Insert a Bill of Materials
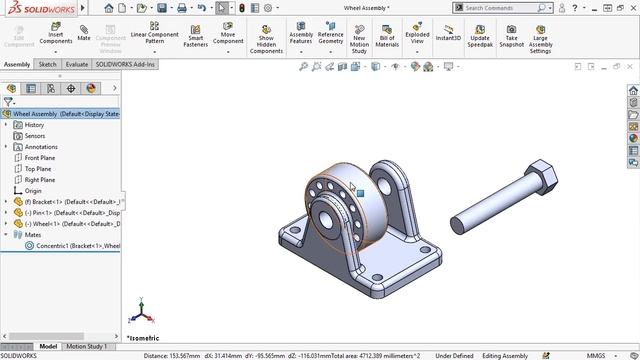This screenshot has height=360, width=640. [387, 36]
